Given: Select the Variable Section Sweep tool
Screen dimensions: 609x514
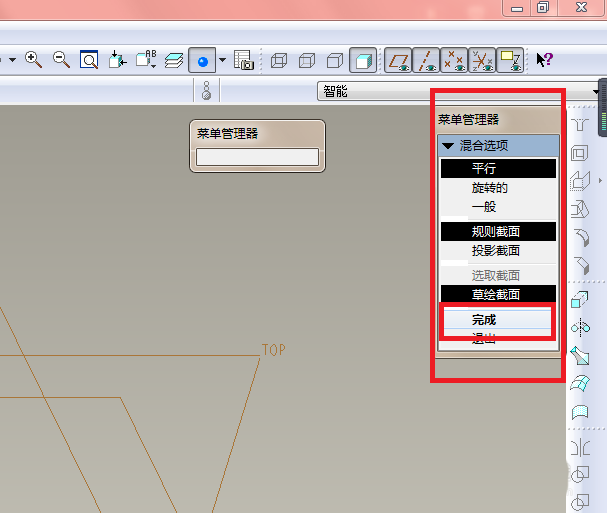Looking at the screenshot, I should tap(580, 356).
